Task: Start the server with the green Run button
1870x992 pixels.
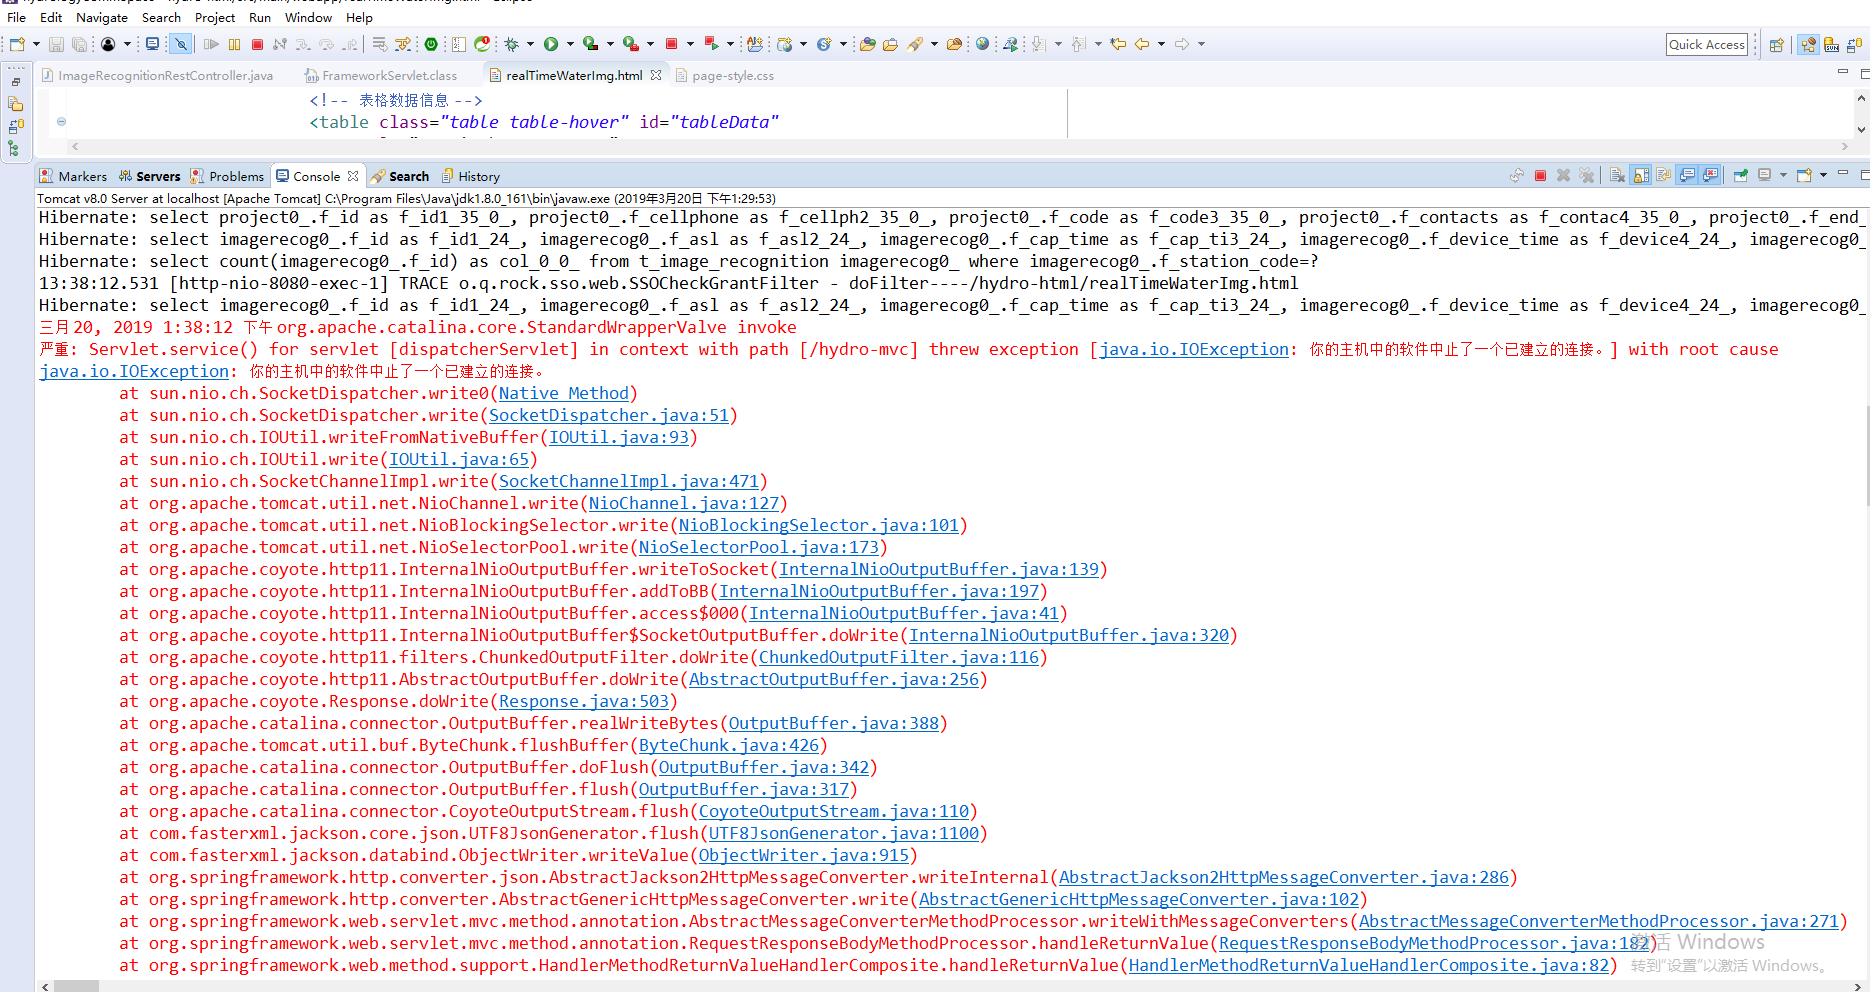Action: pos(551,44)
